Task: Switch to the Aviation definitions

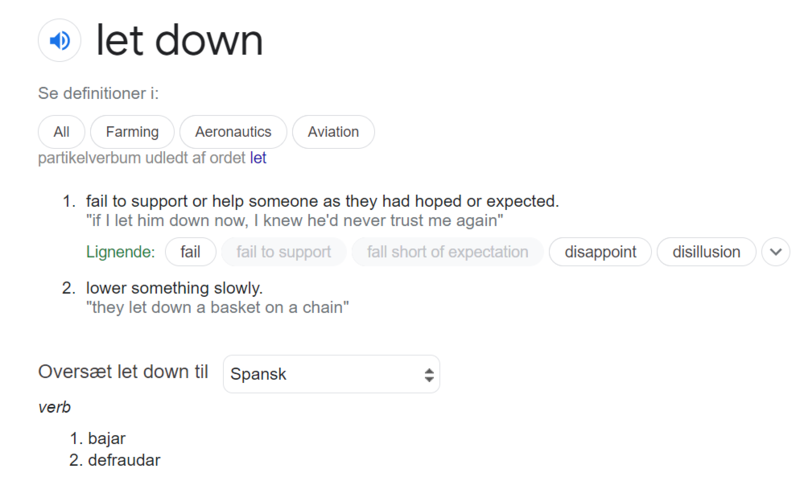Action: tap(333, 132)
